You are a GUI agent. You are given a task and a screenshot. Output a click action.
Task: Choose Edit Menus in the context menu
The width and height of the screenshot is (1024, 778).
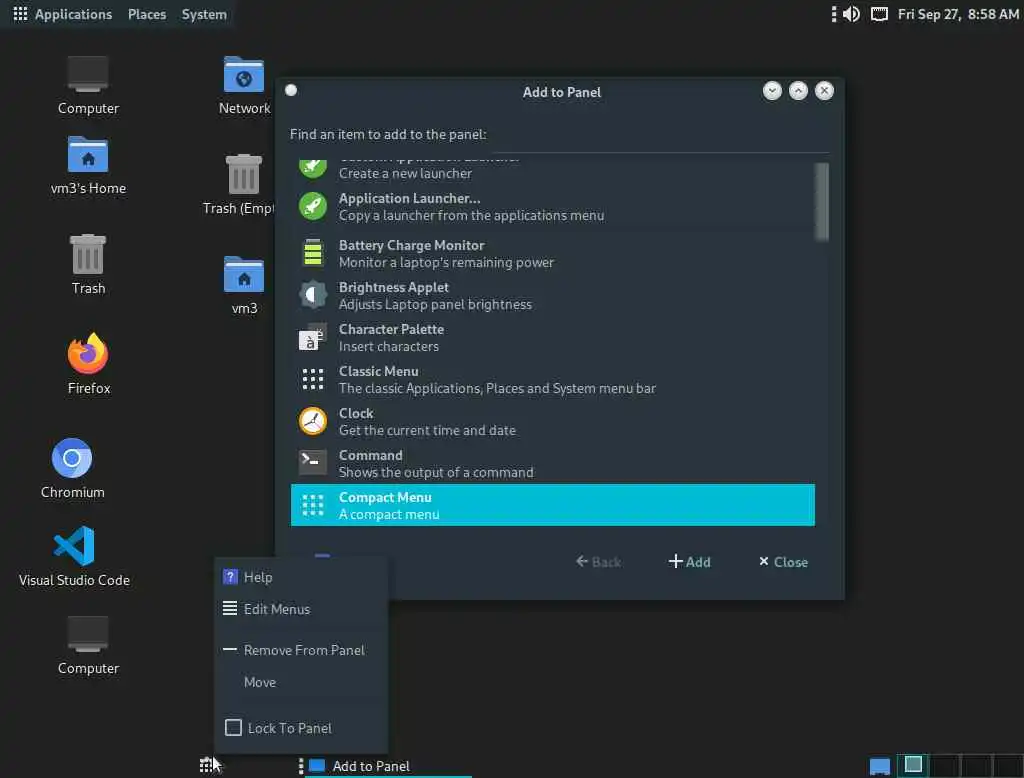click(301, 609)
